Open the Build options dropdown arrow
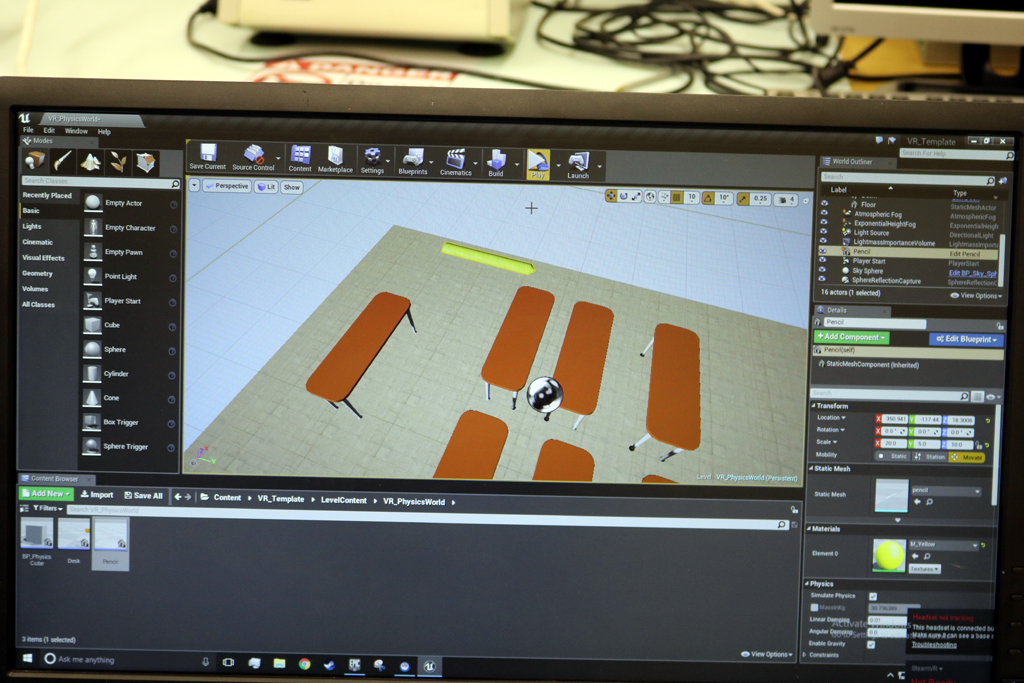This screenshot has height=683, width=1024. [x=517, y=164]
